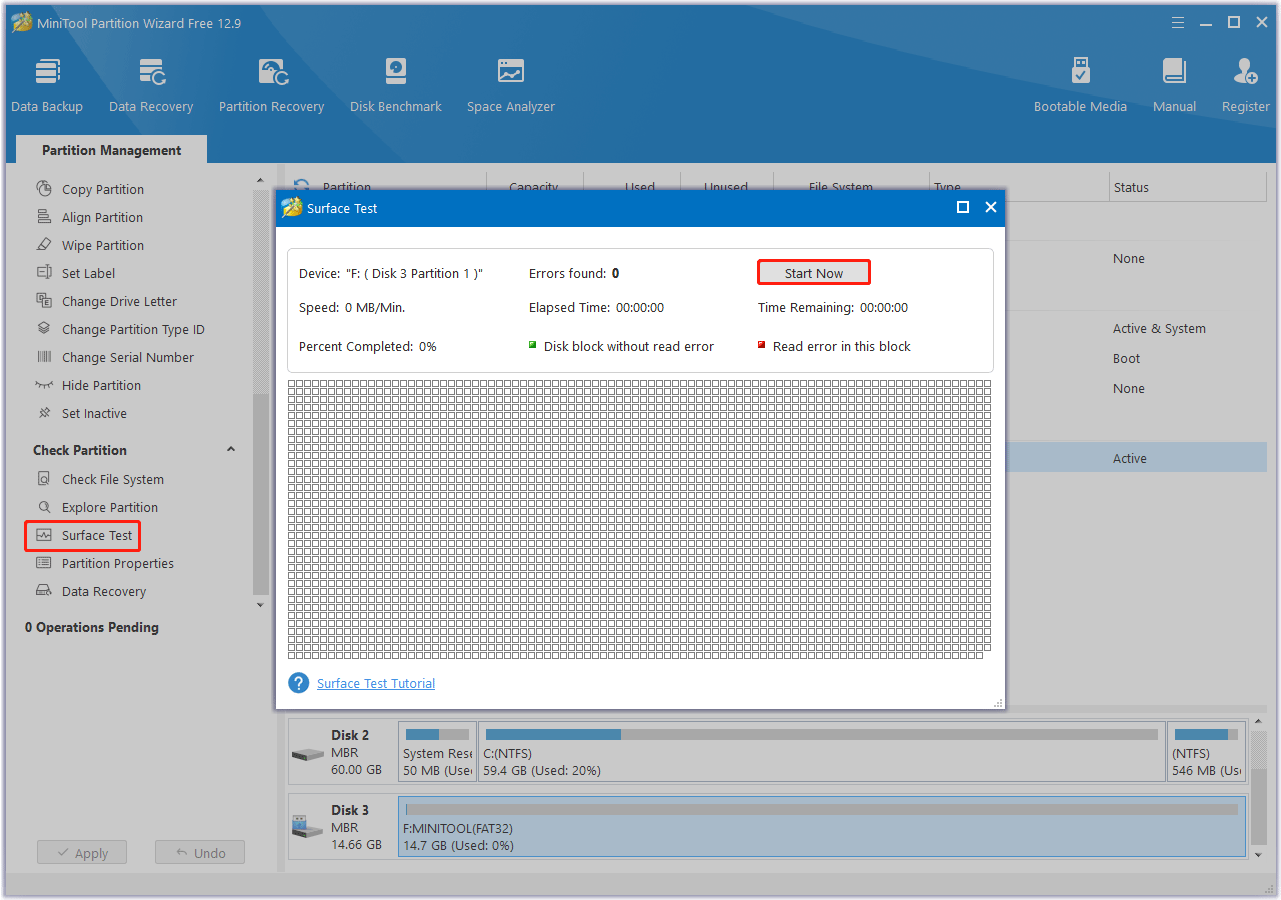Select the F:MINITOOL(FAT32) partition bar
This screenshot has width=1281, height=900.
click(821, 827)
